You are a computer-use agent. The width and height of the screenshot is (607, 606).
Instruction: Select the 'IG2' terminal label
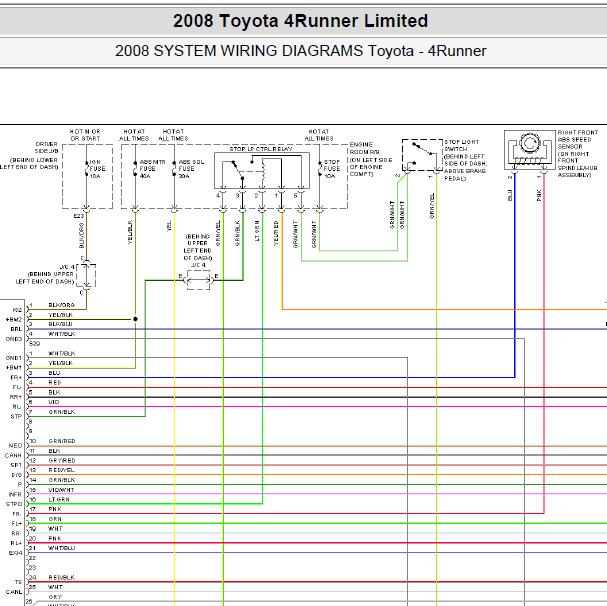click(17, 310)
